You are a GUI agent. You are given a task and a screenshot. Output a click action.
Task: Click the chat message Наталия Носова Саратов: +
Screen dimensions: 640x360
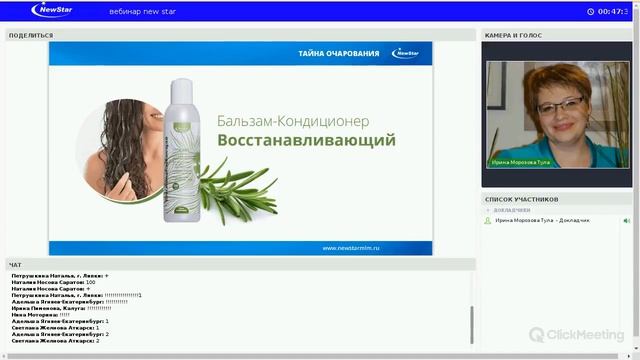point(51,289)
